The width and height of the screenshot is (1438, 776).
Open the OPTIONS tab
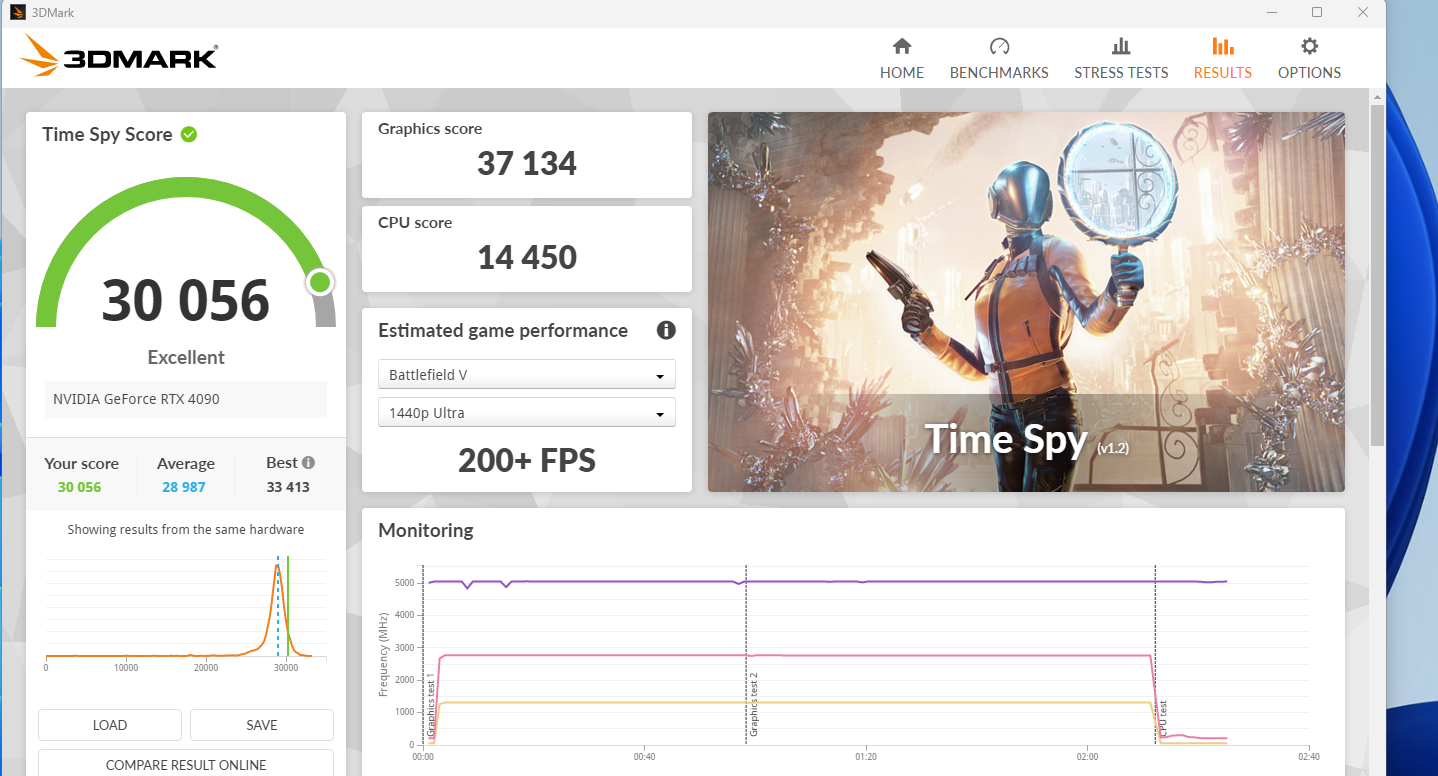click(1309, 59)
